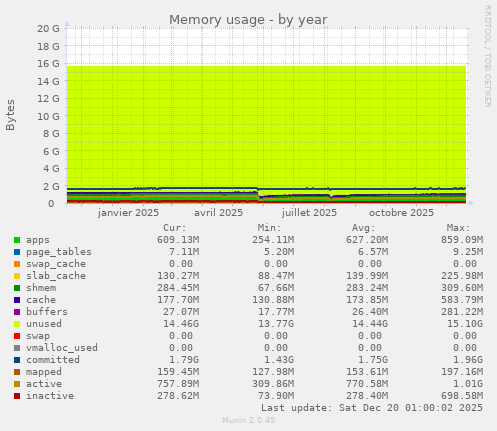The image size is (497, 431).
Task: Click the active olive legend swatch
Action: click(17, 384)
